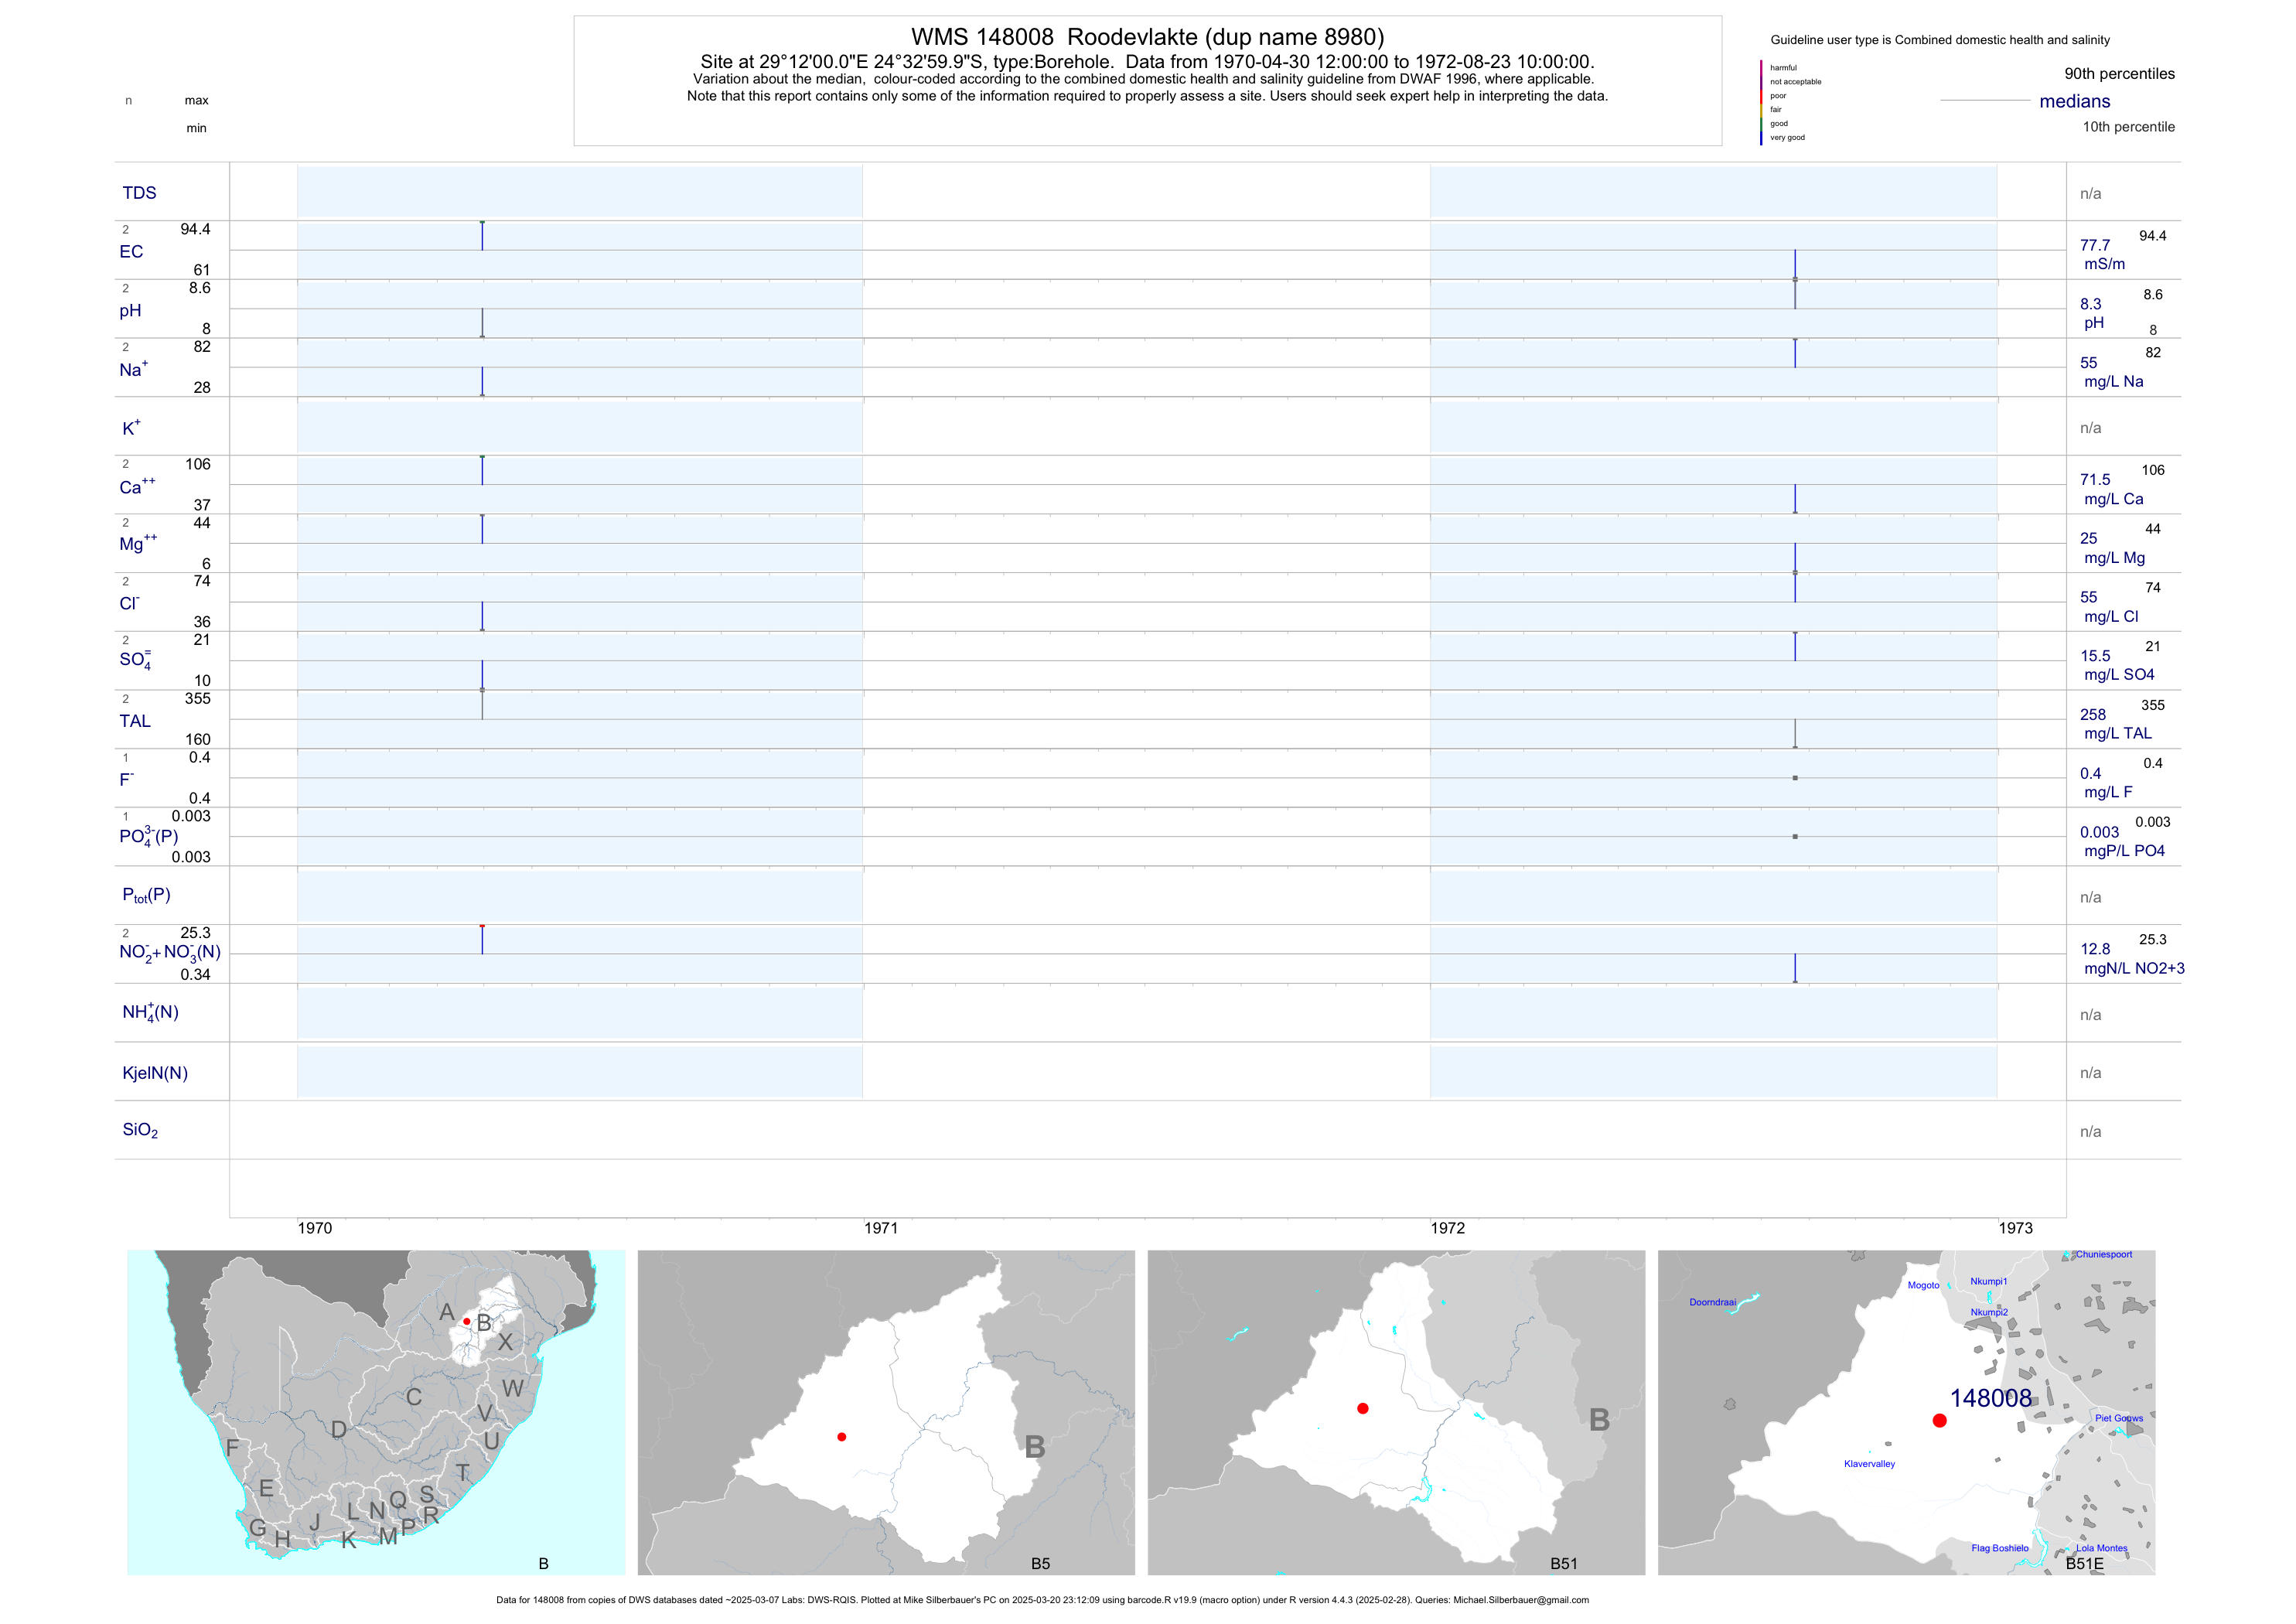Screen dimensions: 2296x1624
Task: Open the B51E catchment map thumbnail
Action: tap(1906, 1412)
